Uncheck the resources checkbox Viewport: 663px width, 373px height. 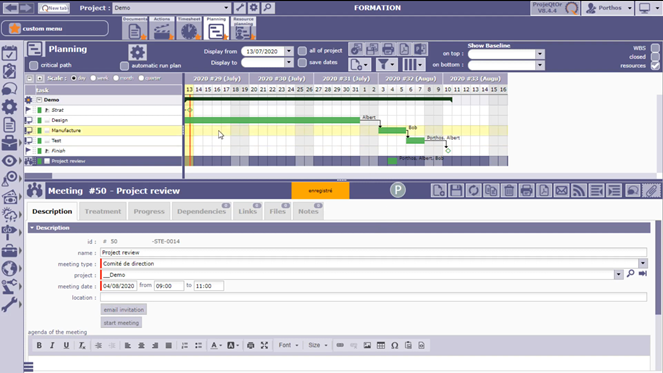point(655,66)
